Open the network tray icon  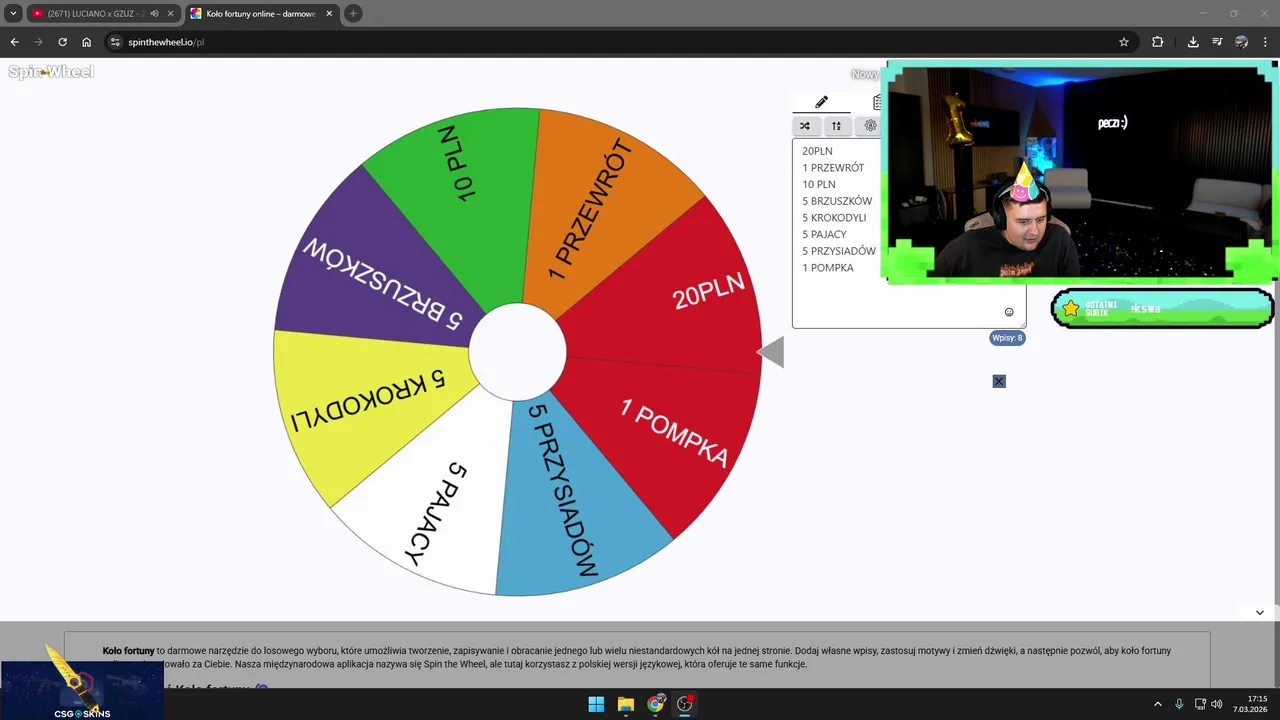(x=1200, y=704)
